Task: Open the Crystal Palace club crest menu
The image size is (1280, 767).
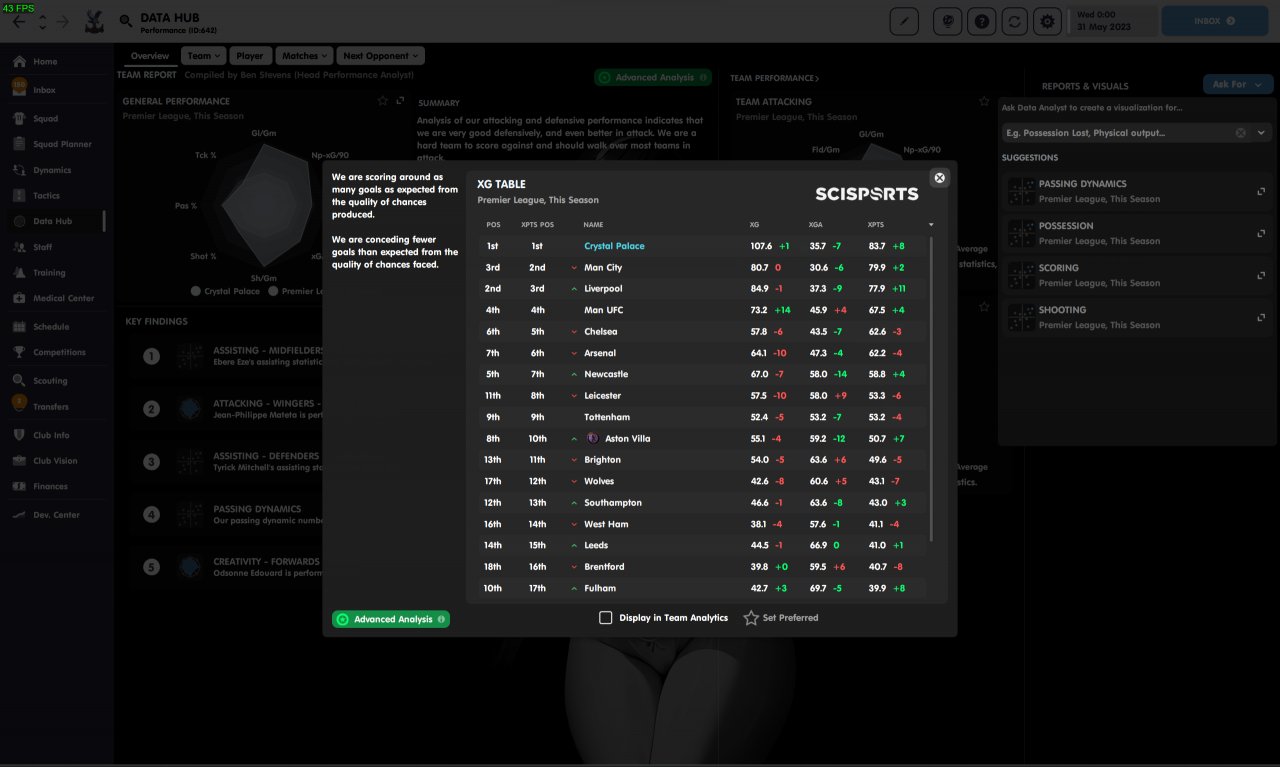Action: pos(94,20)
